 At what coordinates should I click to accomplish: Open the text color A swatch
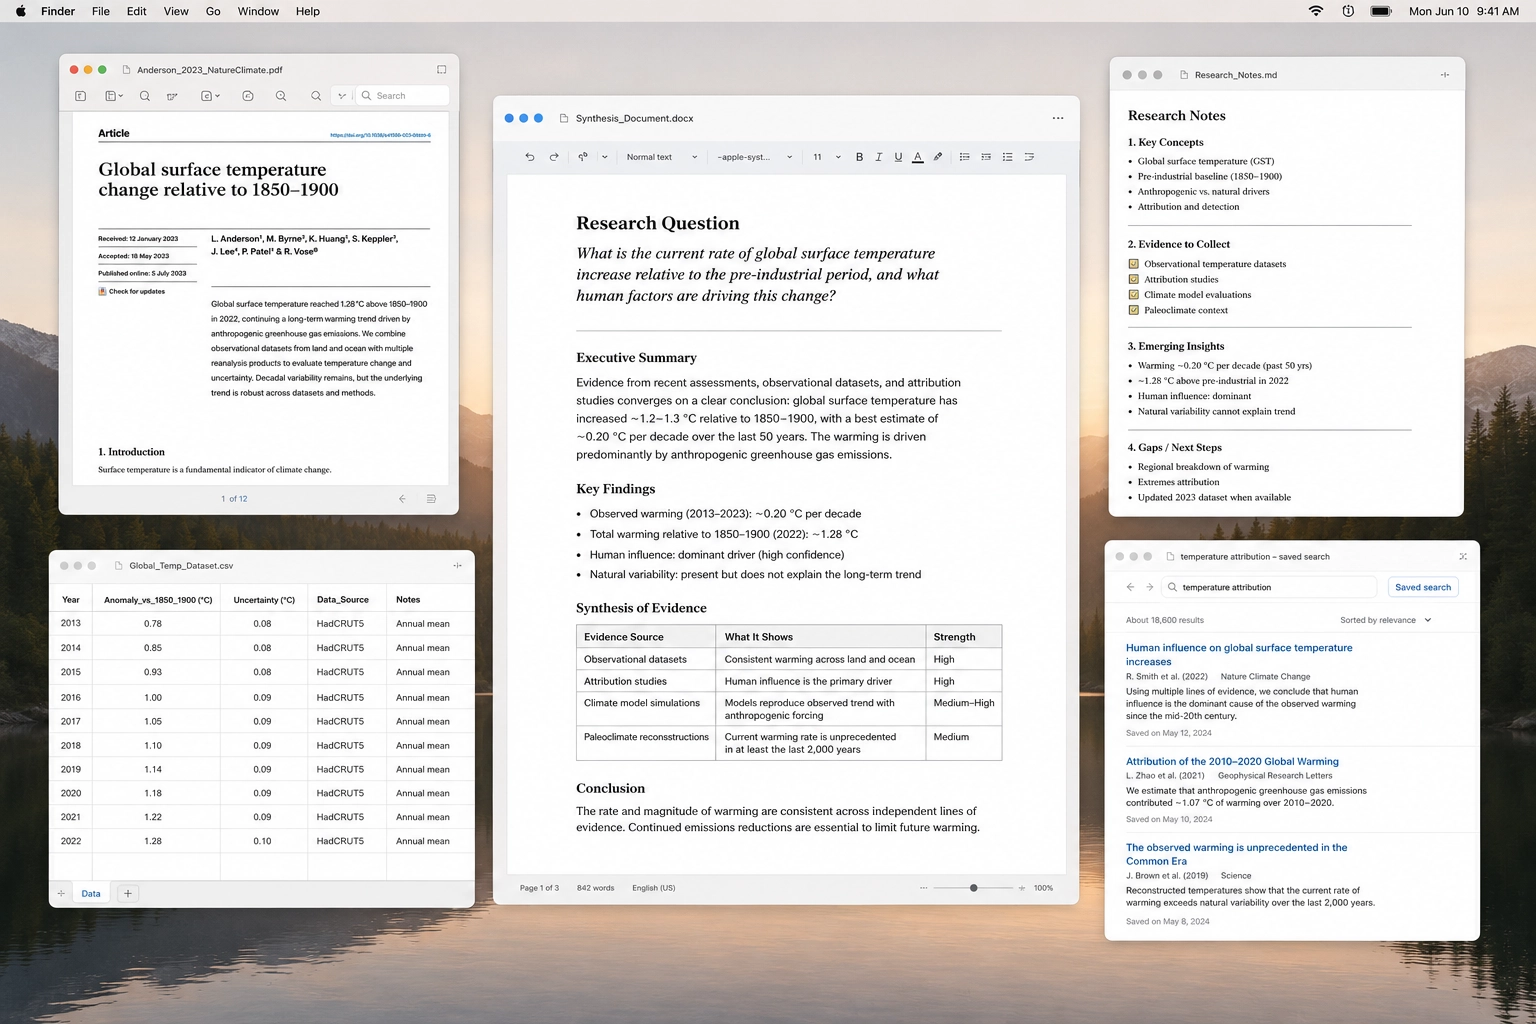[x=917, y=157]
